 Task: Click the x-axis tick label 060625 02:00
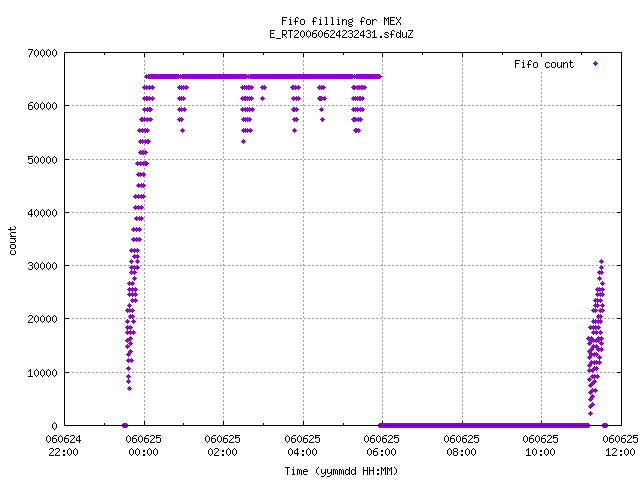tap(222, 445)
